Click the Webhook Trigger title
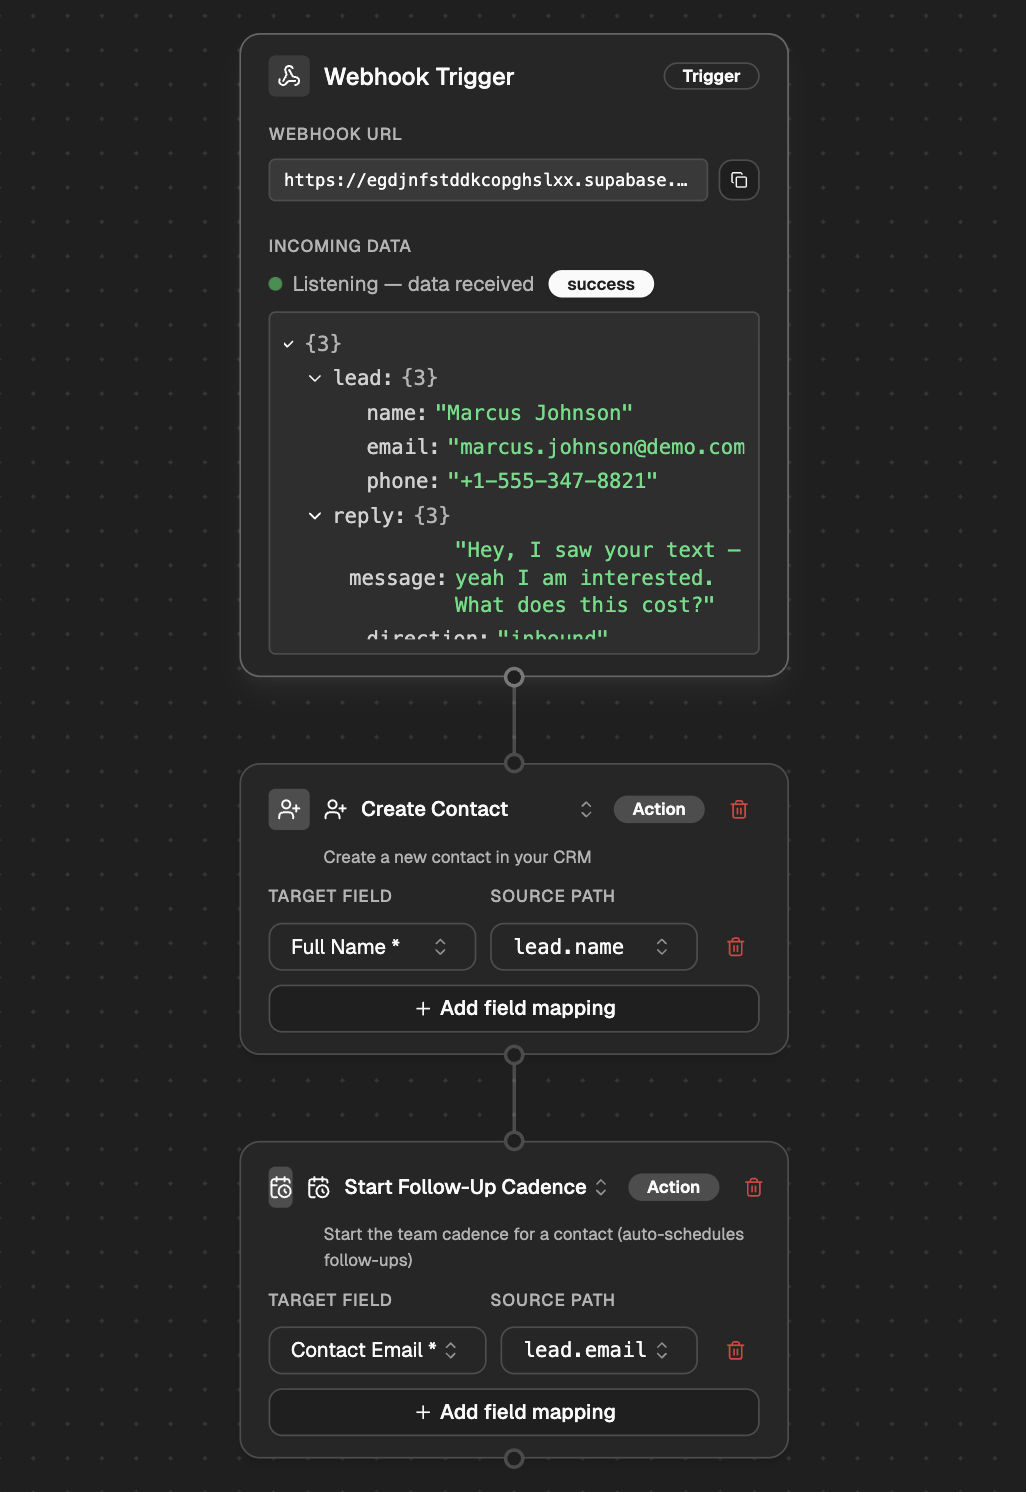Screen dimensions: 1026x1492 click(419, 77)
